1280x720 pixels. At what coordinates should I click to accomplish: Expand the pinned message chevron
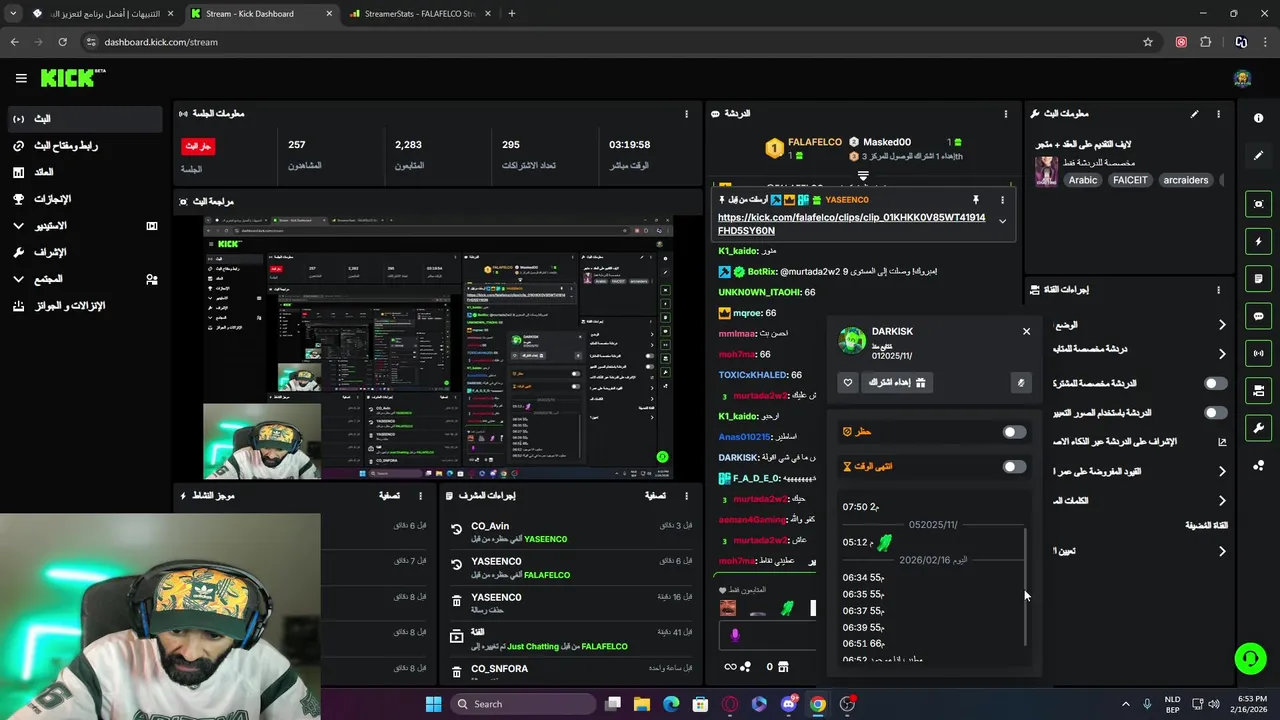point(1002,222)
